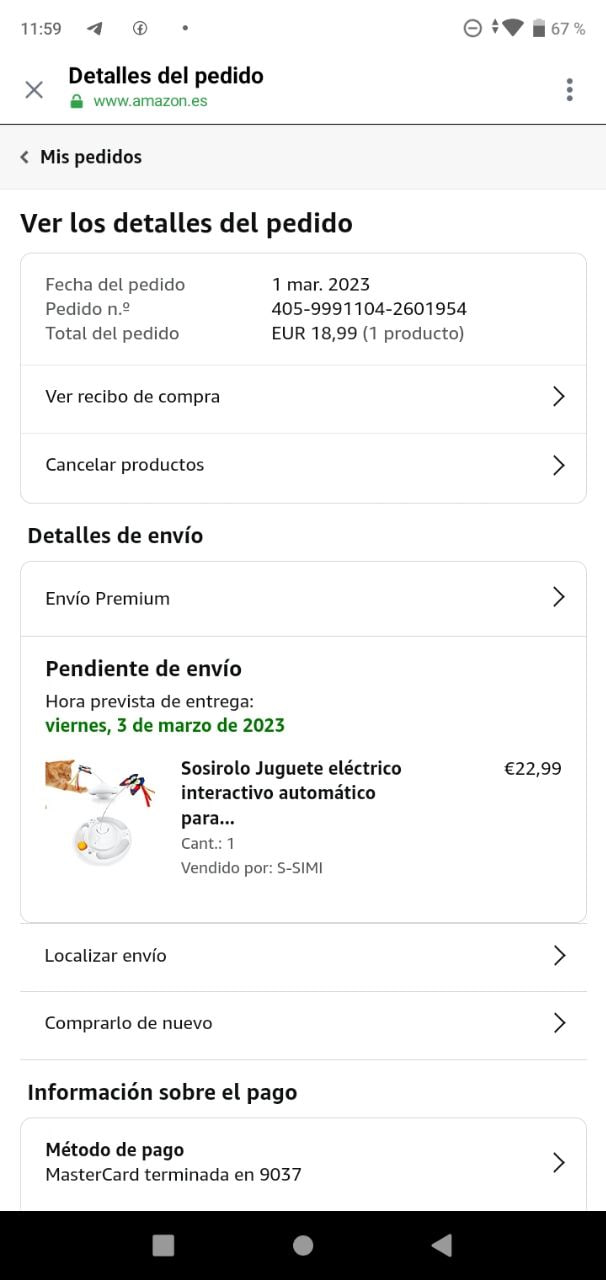Click chevron next to Localizar envío
The height and width of the screenshot is (1280, 606).
pyautogui.click(x=559, y=956)
